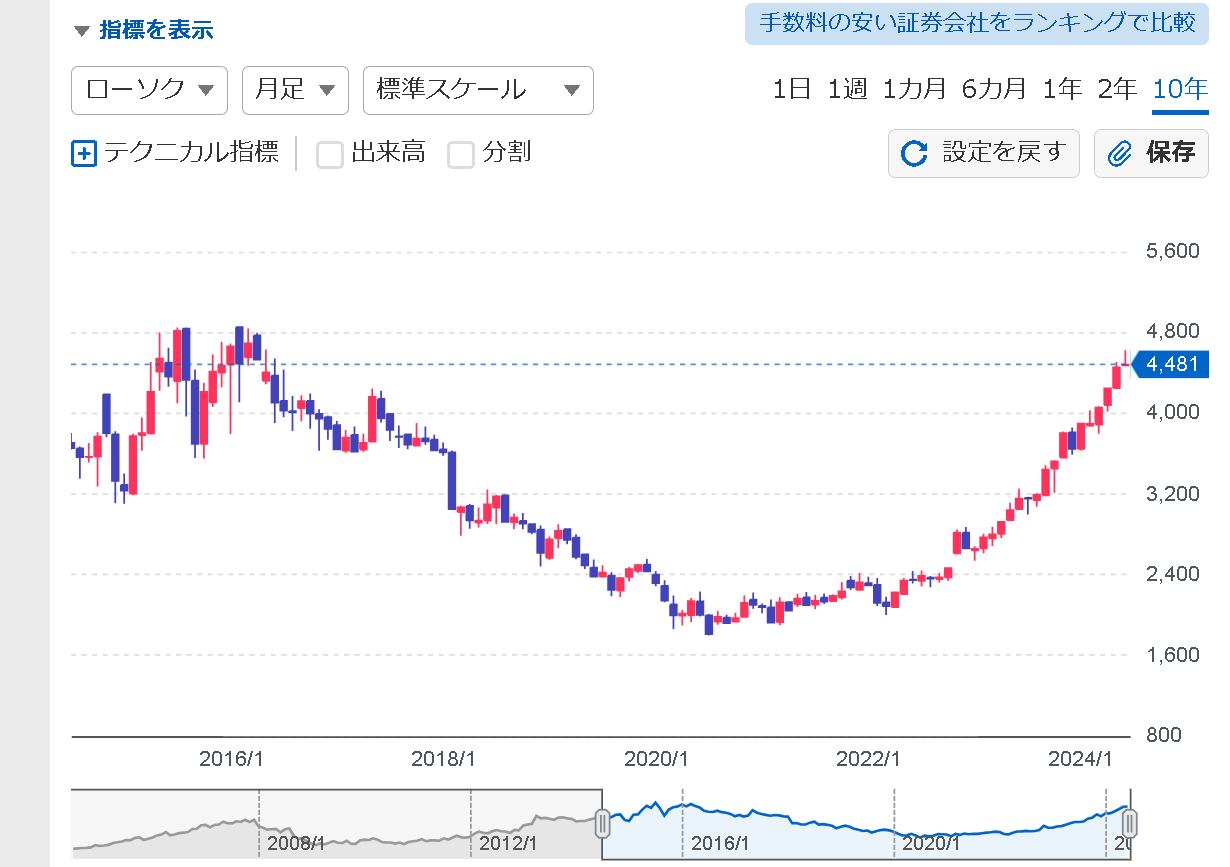The image size is (1230, 867).
Task: Select the 10年 range tab
Action: 1180,89
